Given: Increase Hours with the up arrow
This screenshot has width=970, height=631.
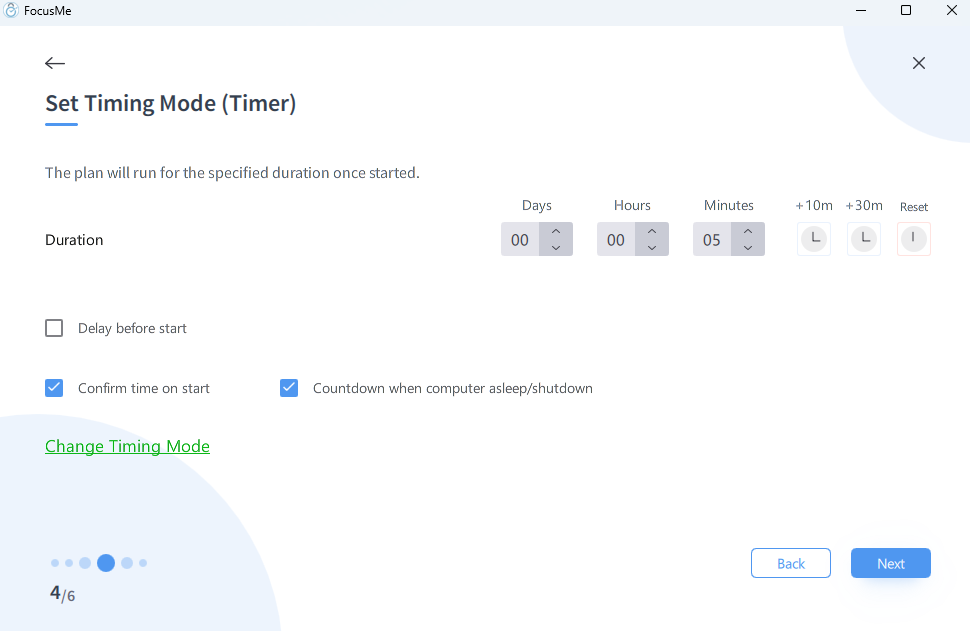Looking at the screenshot, I should pyautogui.click(x=652, y=231).
